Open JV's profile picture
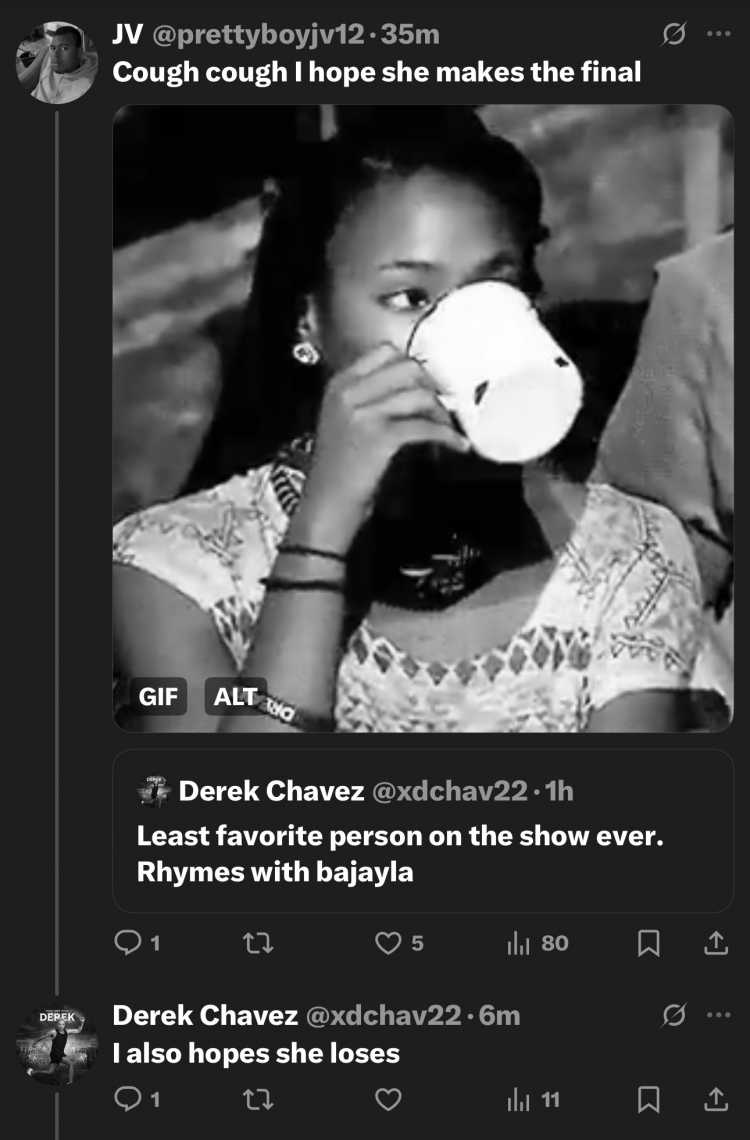Viewport: 750px width, 1140px height. tap(57, 63)
